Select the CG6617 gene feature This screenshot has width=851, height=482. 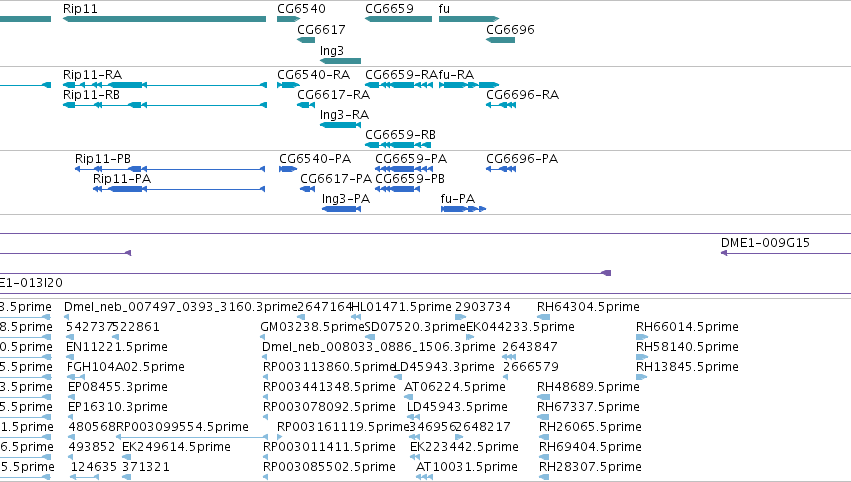tap(306, 40)
